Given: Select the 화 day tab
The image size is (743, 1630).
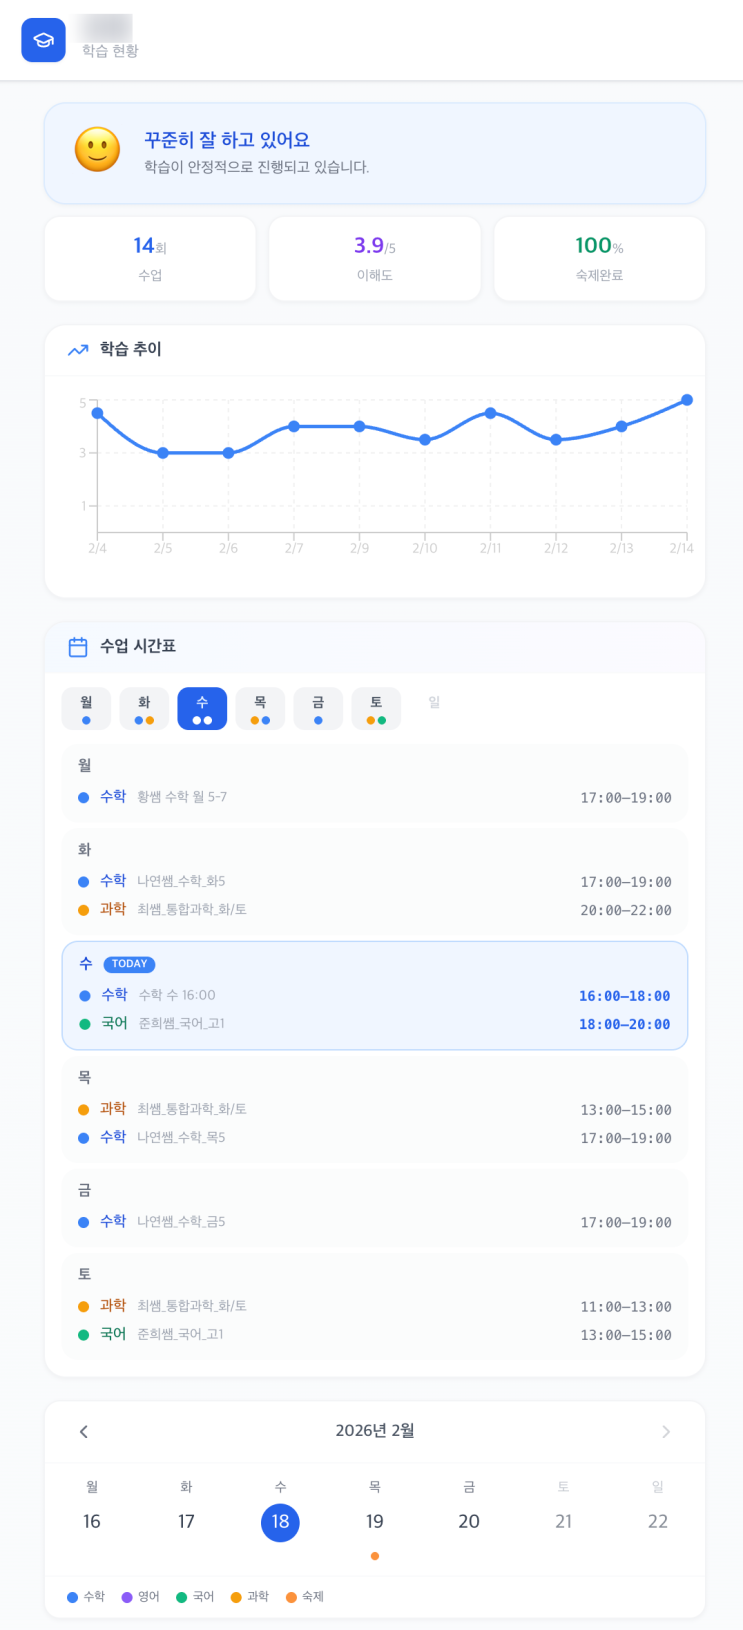Looking at the screenshot, I should [144, 708].
